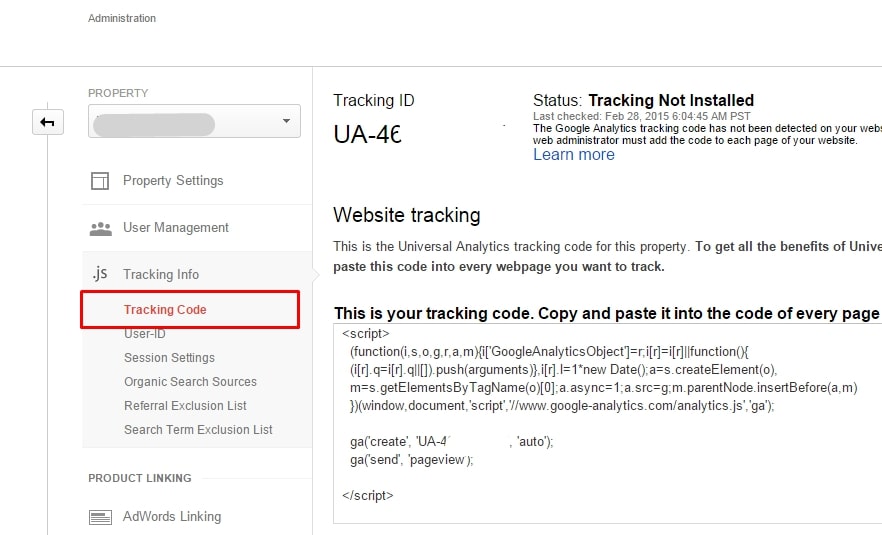
Task: Go to Session Settings
Action: pos(169,358)
